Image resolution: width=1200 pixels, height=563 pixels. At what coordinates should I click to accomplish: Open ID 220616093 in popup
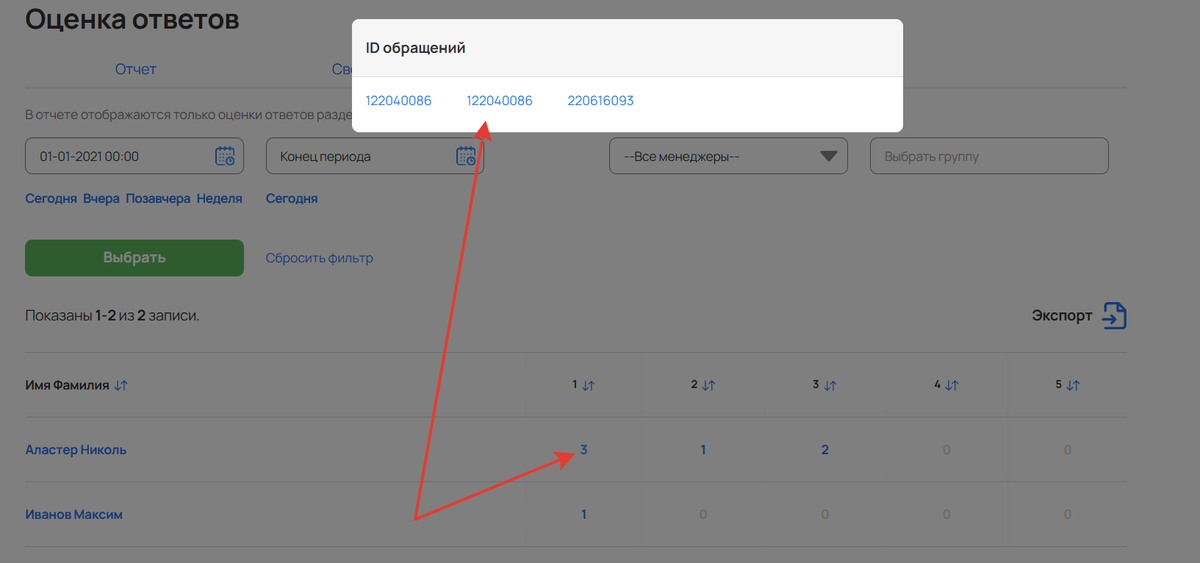tap(601, 101)
